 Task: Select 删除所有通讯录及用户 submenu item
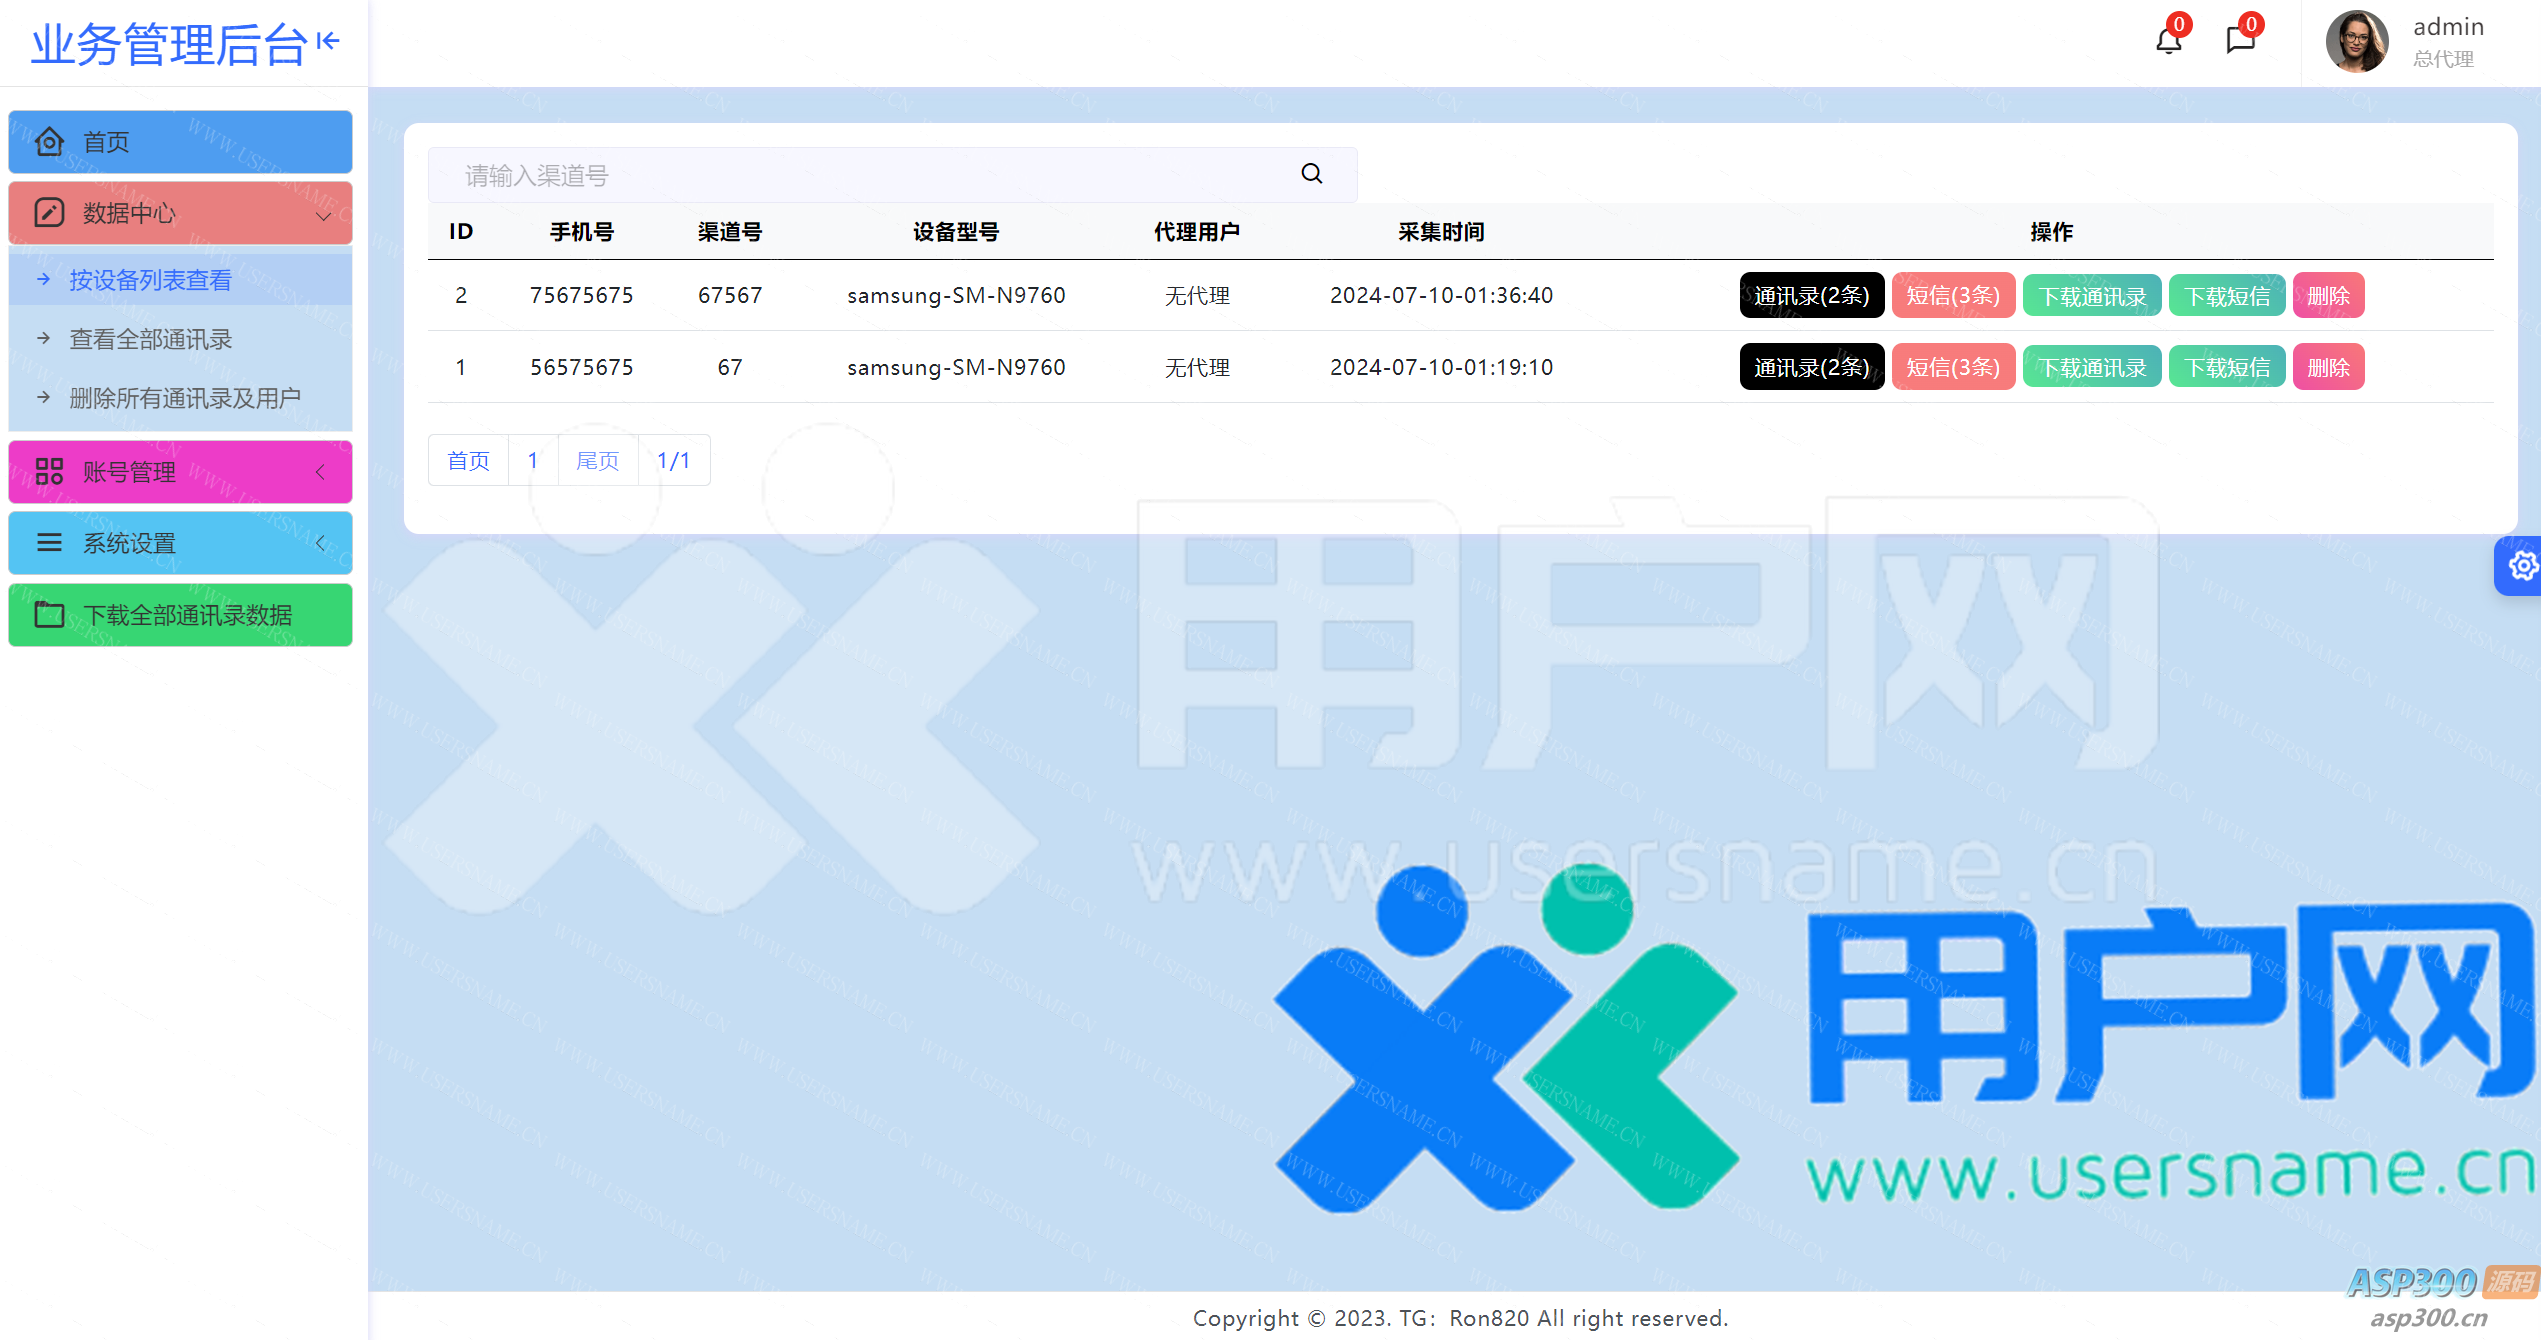tap(184, 398)
